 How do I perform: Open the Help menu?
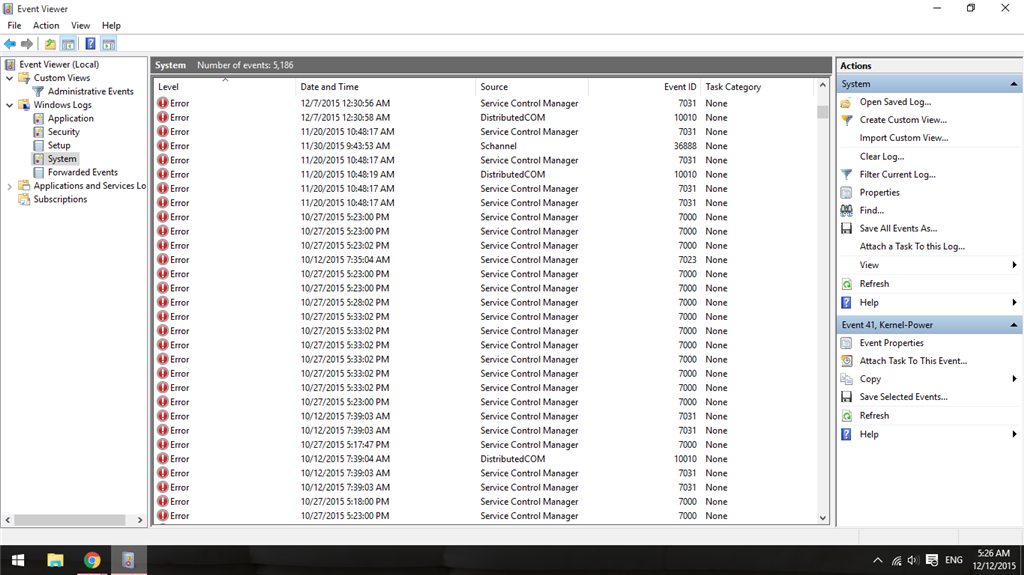111,25
